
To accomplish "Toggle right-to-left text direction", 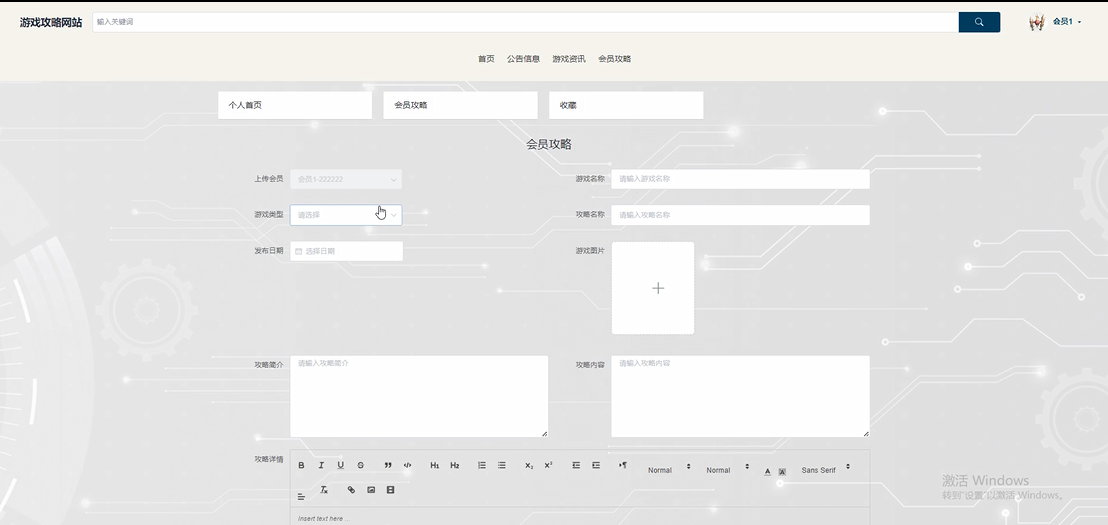I will pos(623,465).
